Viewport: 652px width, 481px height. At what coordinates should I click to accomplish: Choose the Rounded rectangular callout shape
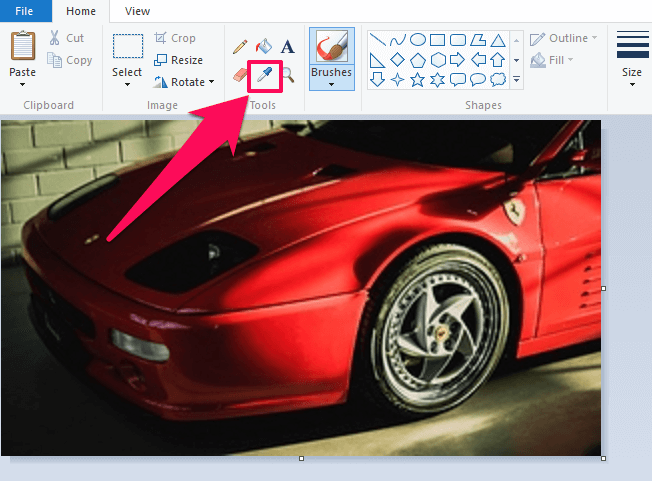point(458,79)
